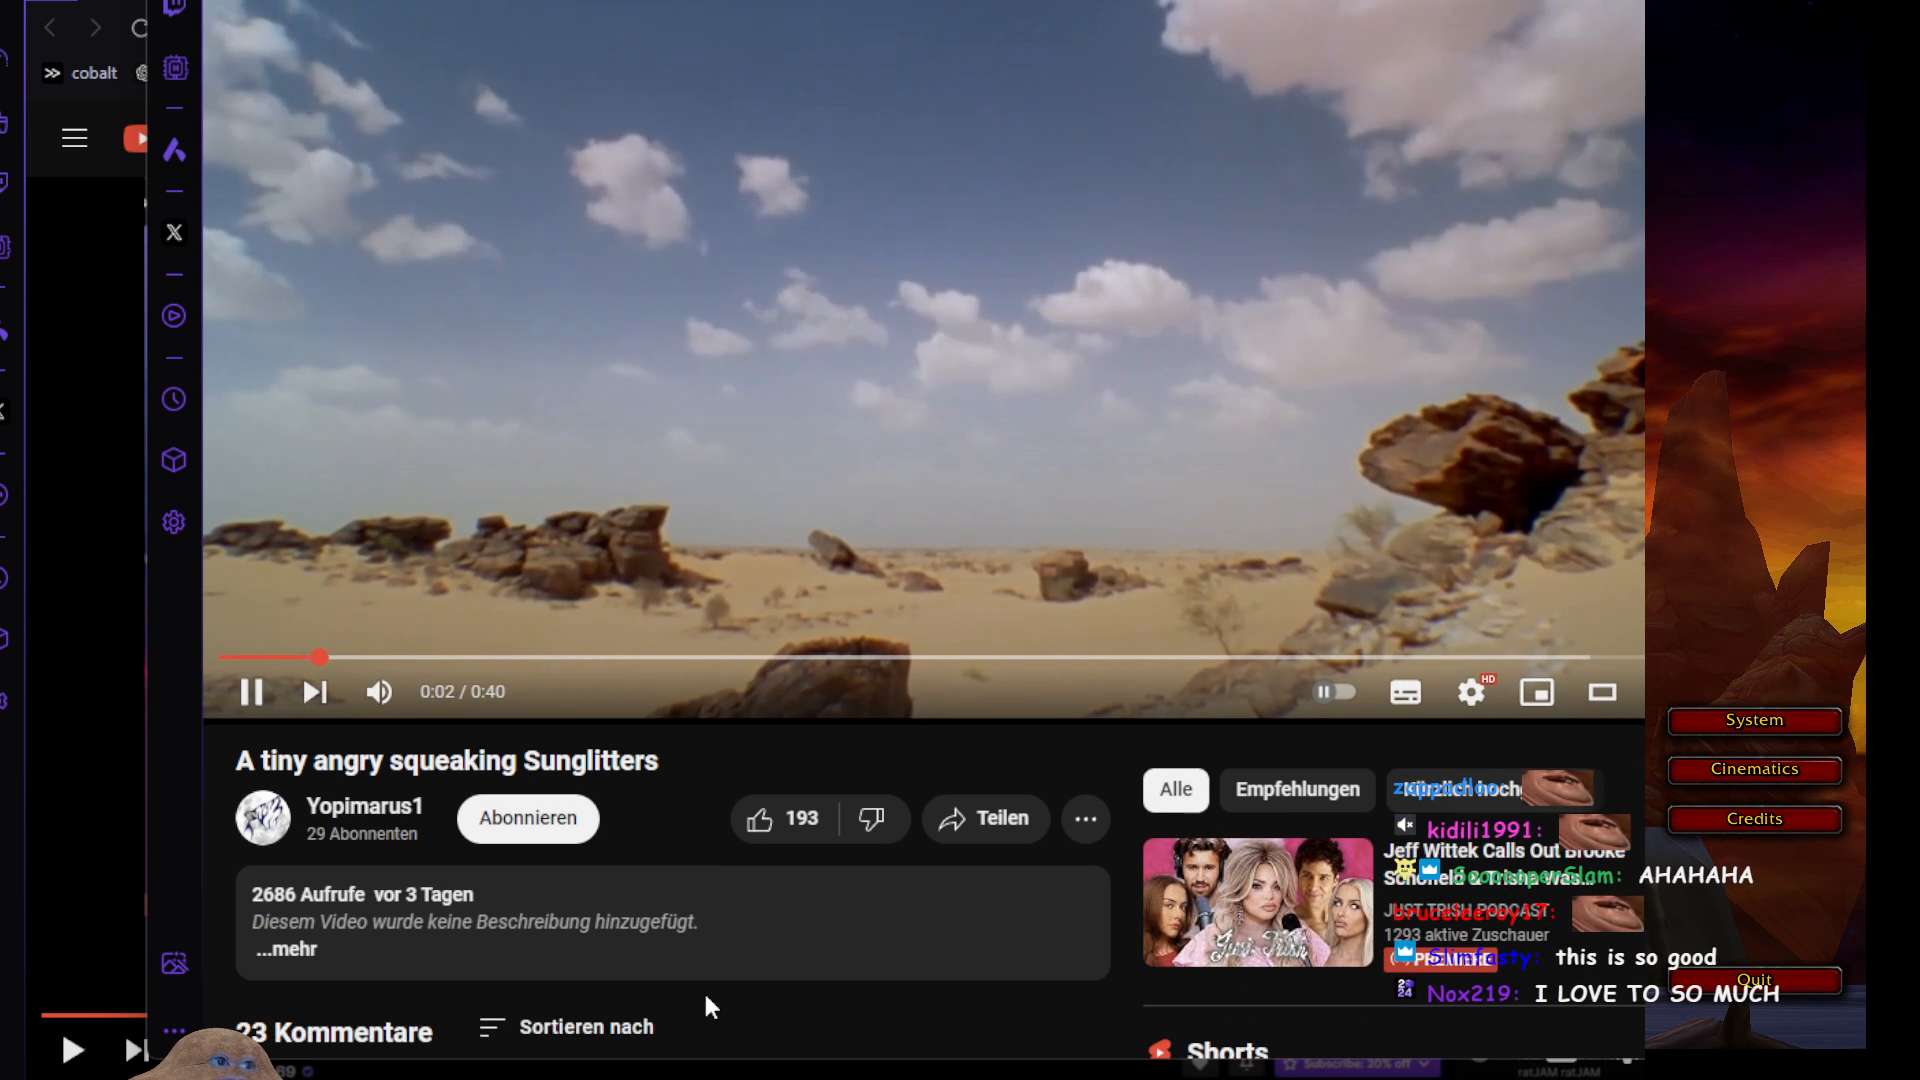The width and height of the screenshot is (1920, 1080).
Task: Open more actions three-dot menu
Action: [1086, 819]
